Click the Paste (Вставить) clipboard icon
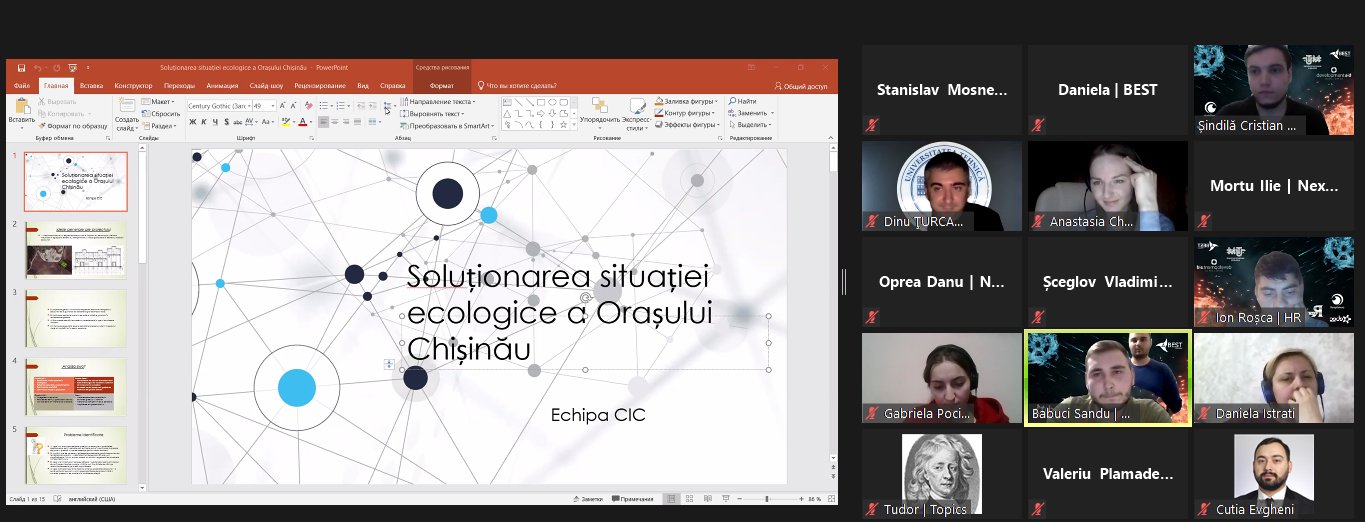 (21, 108)
